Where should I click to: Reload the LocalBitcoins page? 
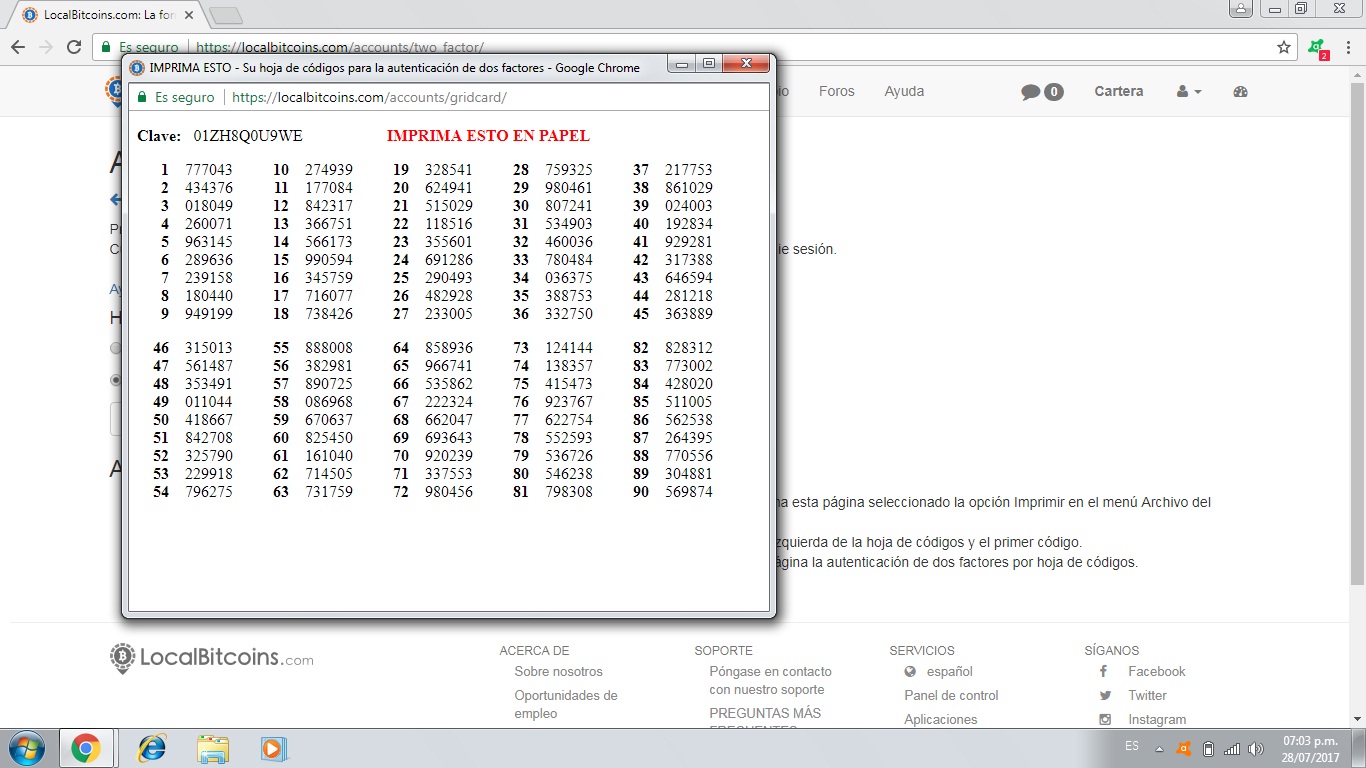pos(73,47)
